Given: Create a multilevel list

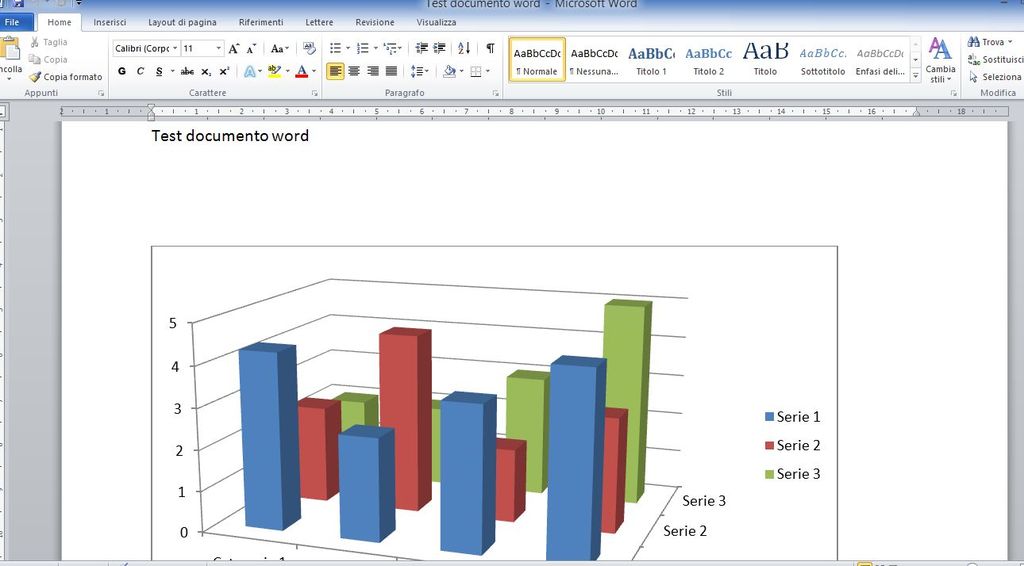Looking at the screenshot, I should pyautogui.click(x=391, y=48).
